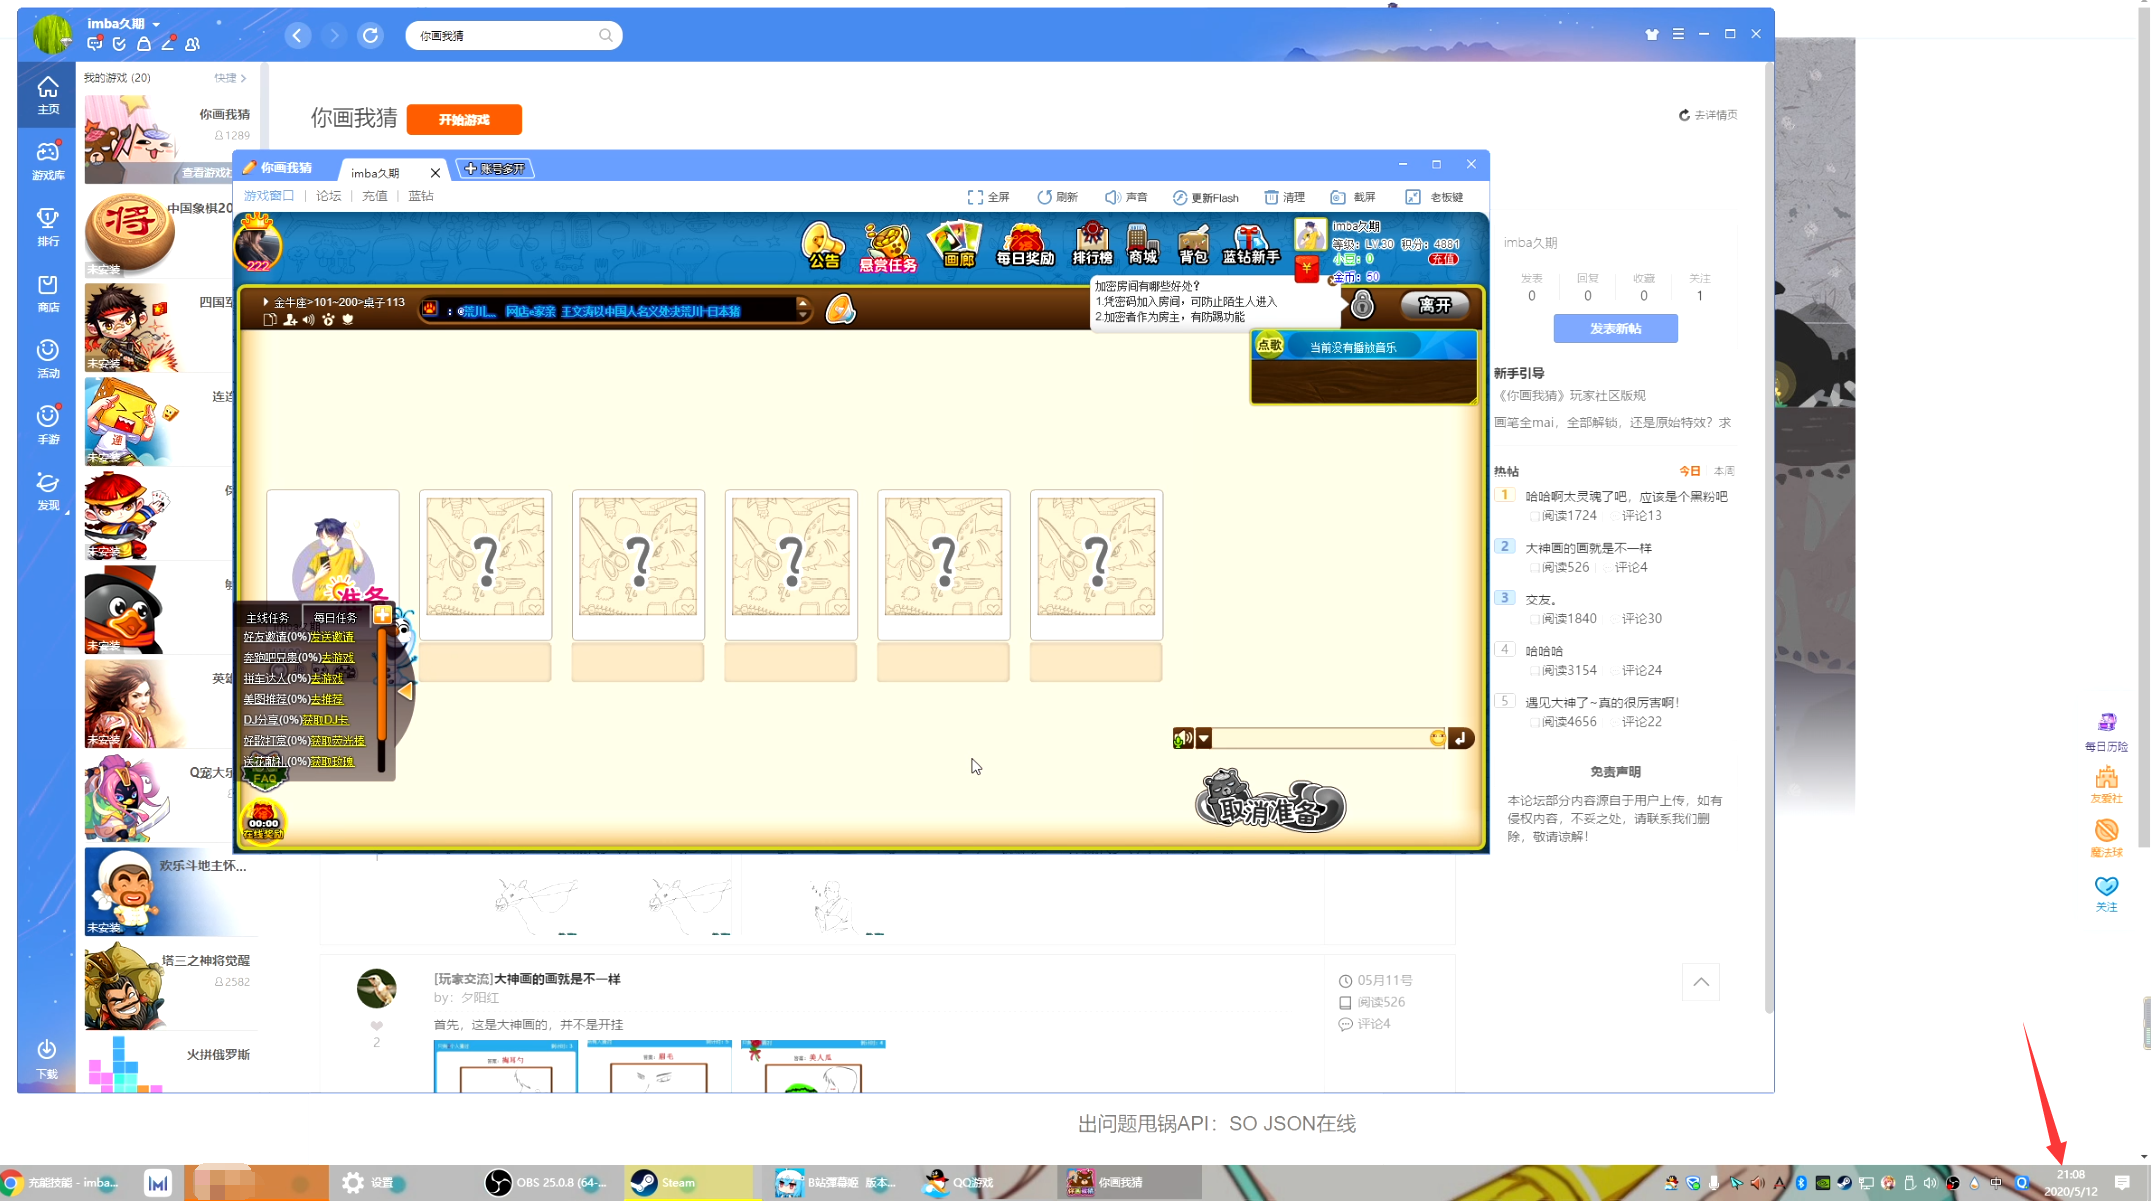The height and width of the screenshot is (1201, 2151).
Task: Click the chat message input field
Action: pyautogui.click(x=1320, y=738)
